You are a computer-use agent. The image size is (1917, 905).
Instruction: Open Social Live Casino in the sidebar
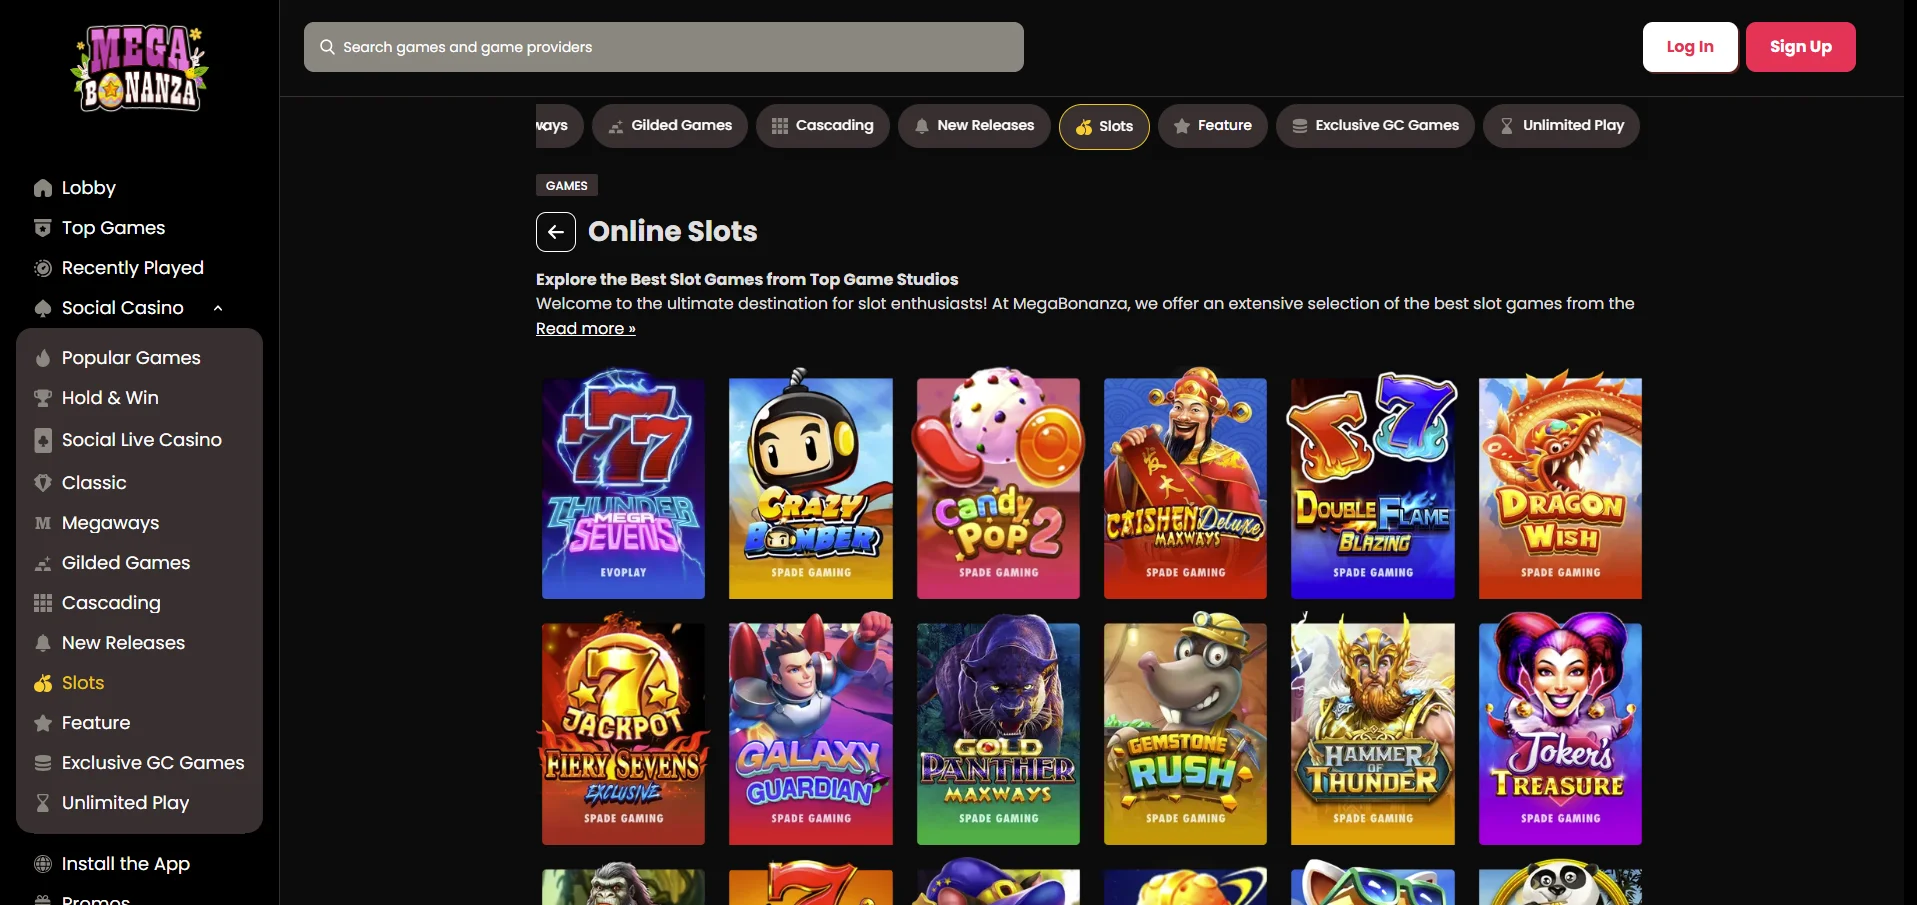point(141,440)
